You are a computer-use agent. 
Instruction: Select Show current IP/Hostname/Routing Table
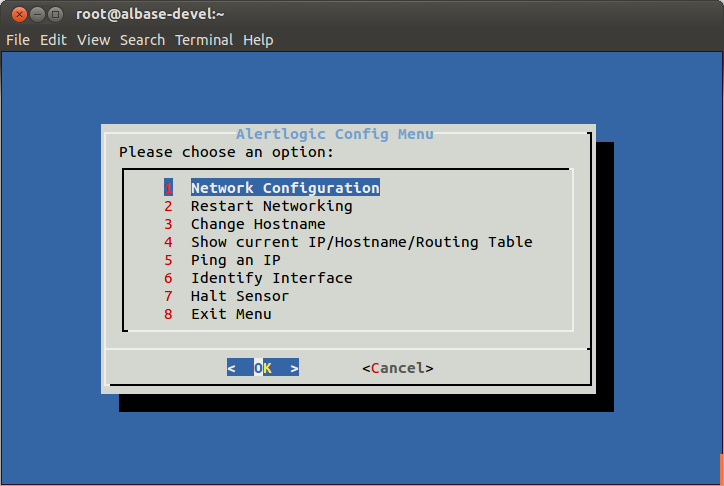(x=362, y=242)
